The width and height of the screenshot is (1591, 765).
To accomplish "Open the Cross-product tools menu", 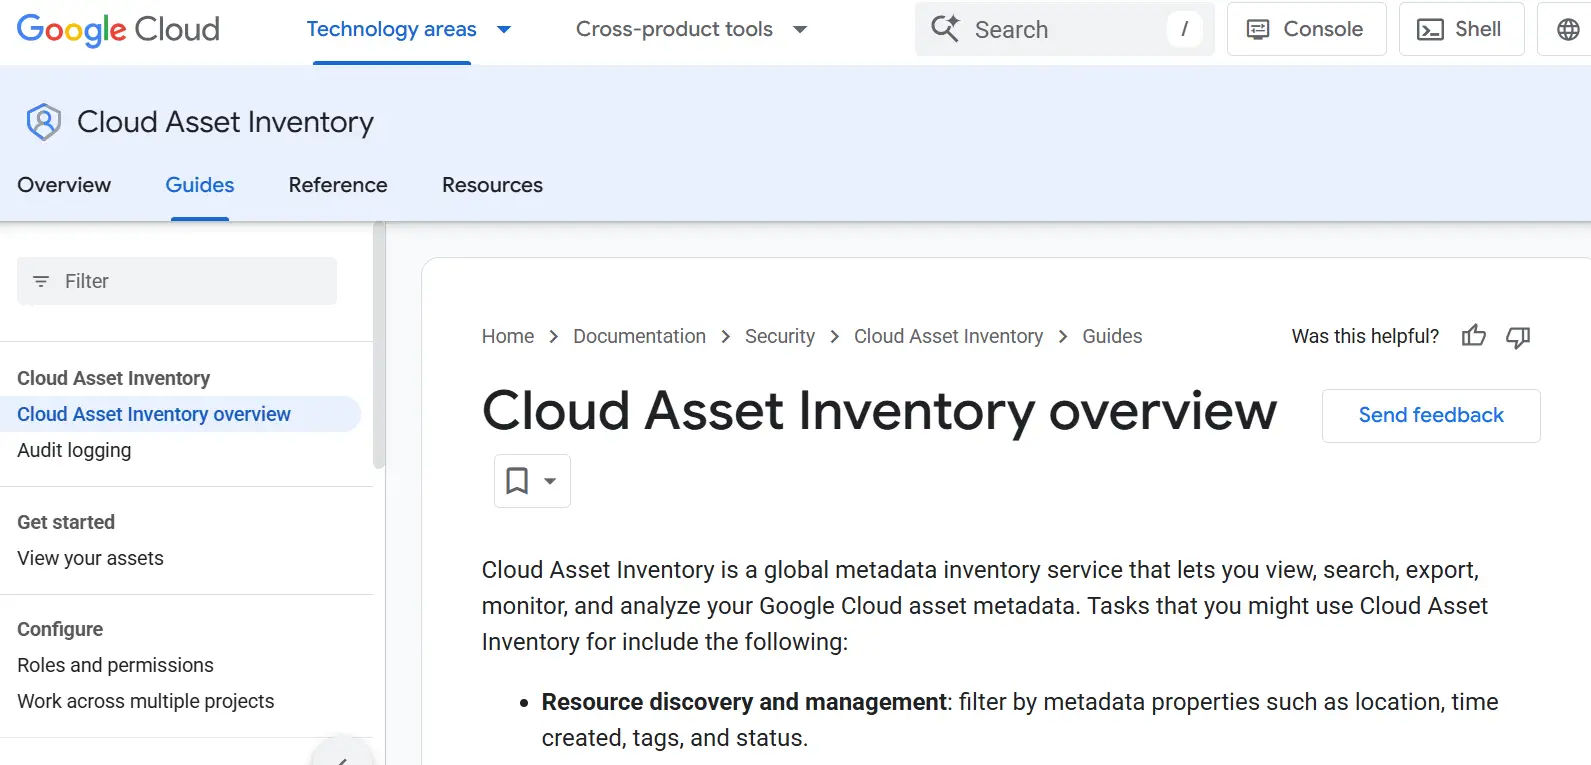I will (674, 29).
